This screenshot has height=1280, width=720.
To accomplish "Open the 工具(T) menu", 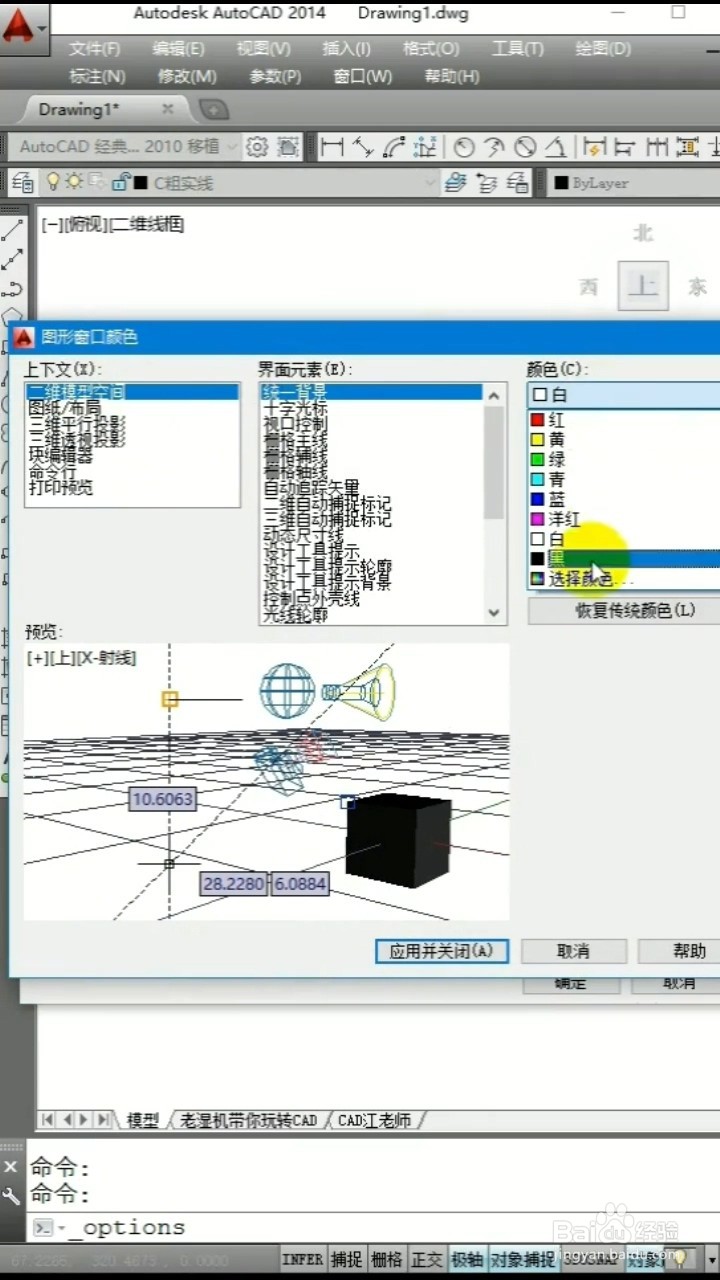I will coord(517,49).
